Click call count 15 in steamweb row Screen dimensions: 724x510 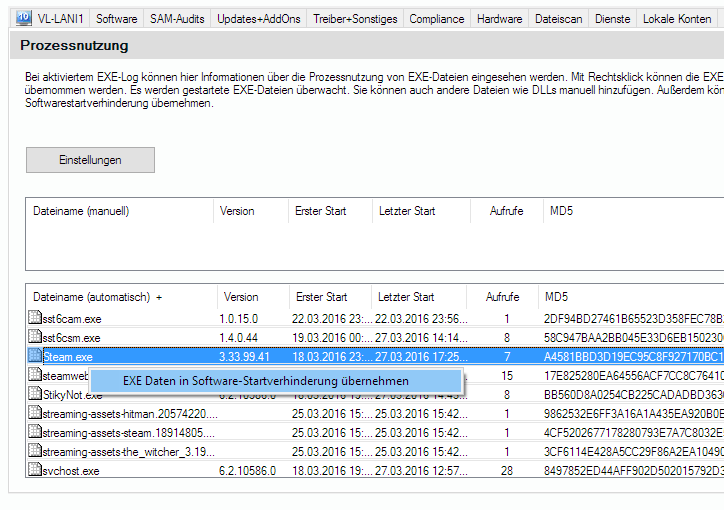pyautogui.click(x=507, y=376)
